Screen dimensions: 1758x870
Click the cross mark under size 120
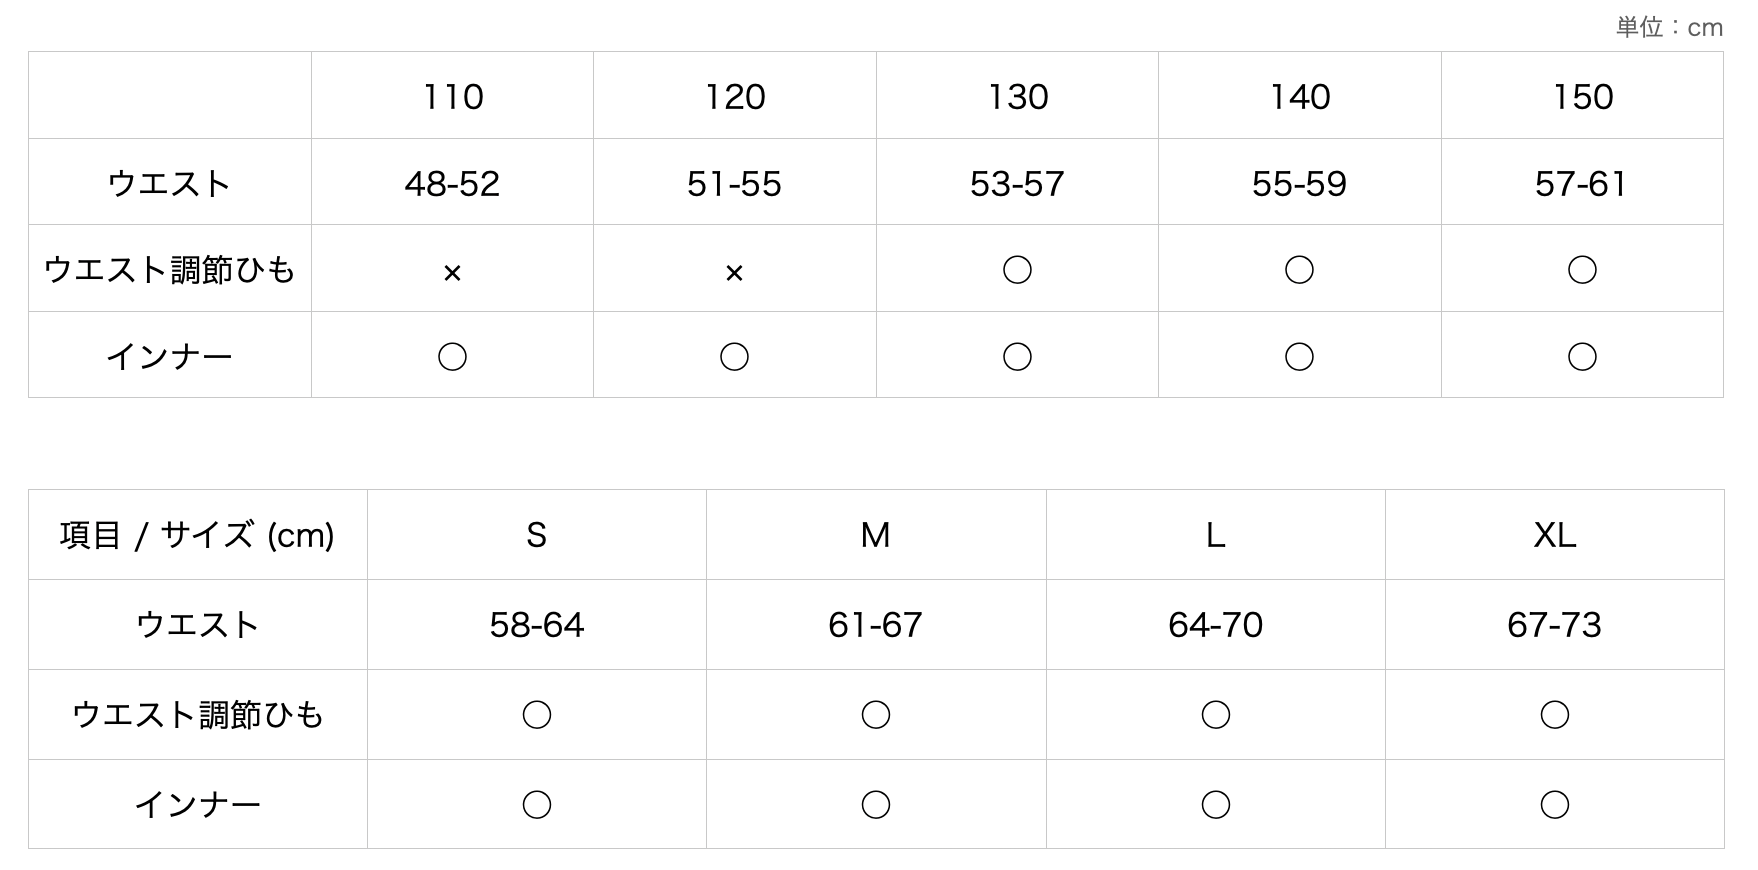[734, 272]
